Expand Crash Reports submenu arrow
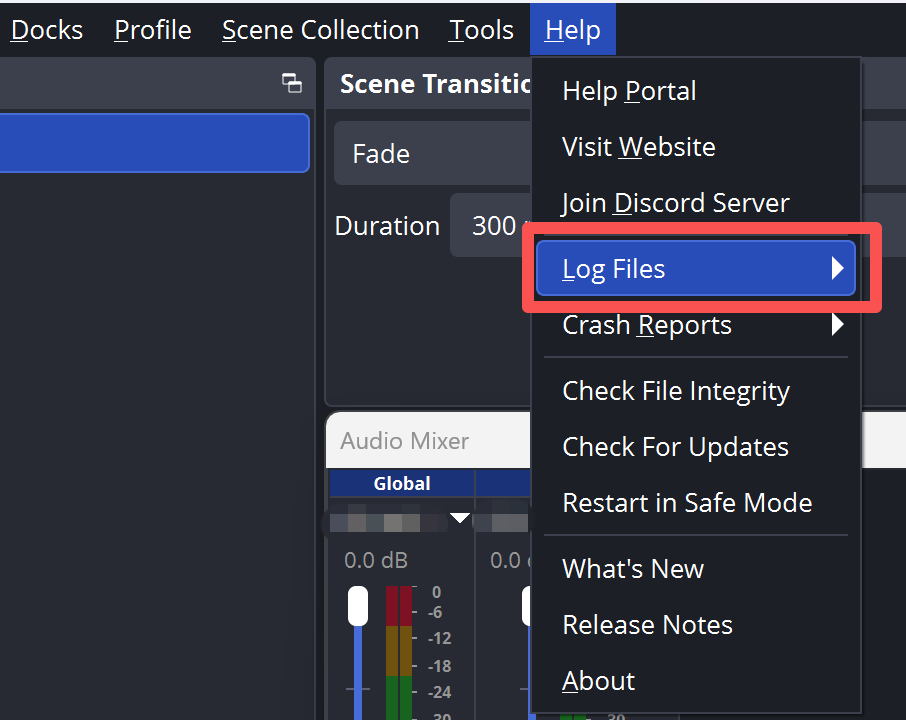Screen dimensions: 906x720 (837, 325)
